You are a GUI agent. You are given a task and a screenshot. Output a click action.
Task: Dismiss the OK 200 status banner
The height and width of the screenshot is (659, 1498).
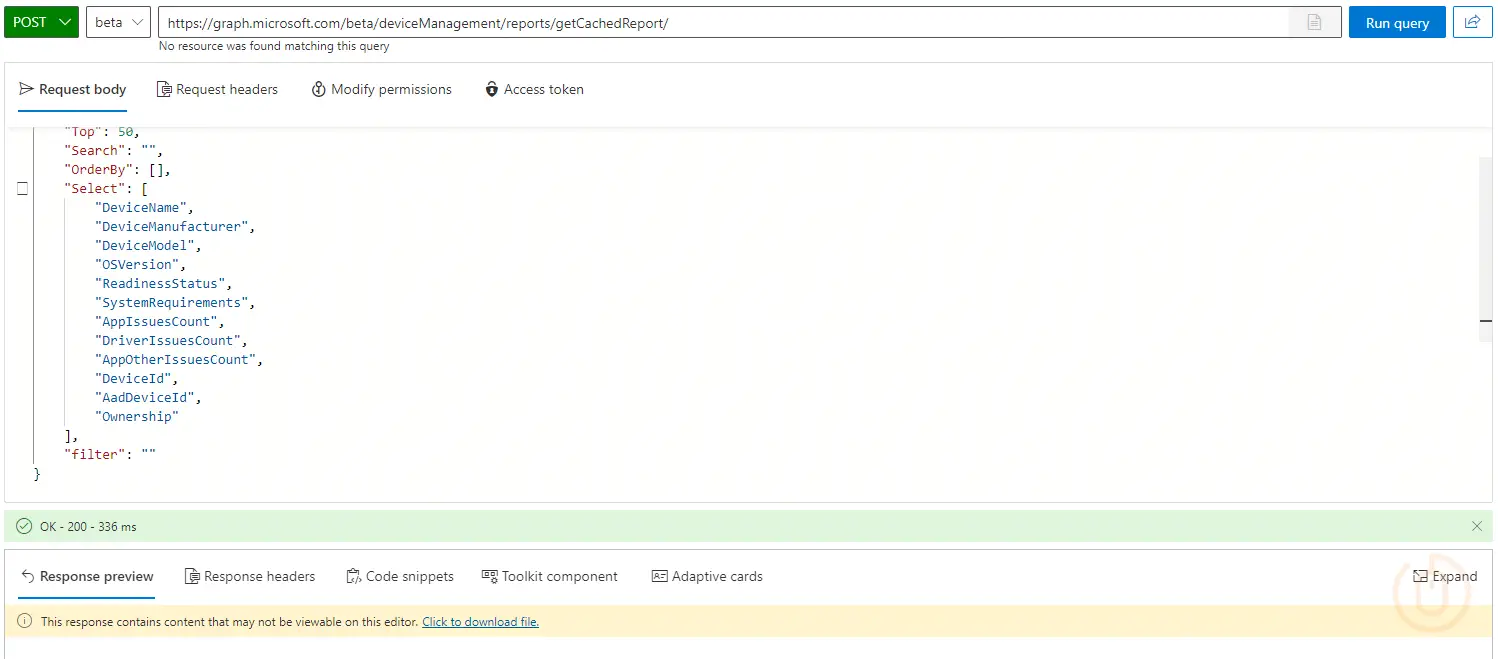[1477, 526]
